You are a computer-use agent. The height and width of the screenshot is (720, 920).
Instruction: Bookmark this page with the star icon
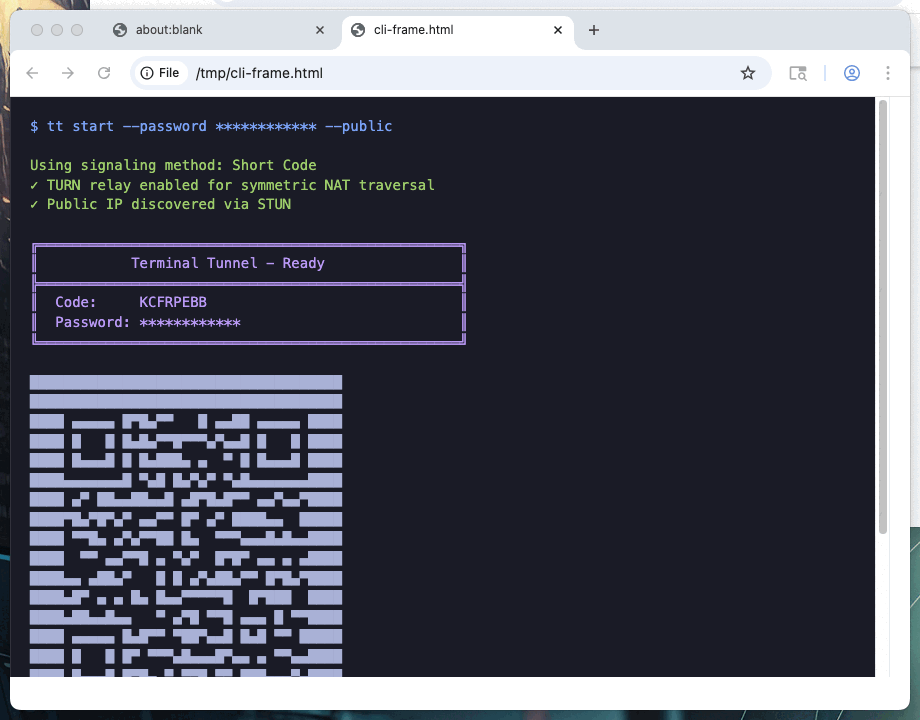pyautogui.click(x=748, y=73)
